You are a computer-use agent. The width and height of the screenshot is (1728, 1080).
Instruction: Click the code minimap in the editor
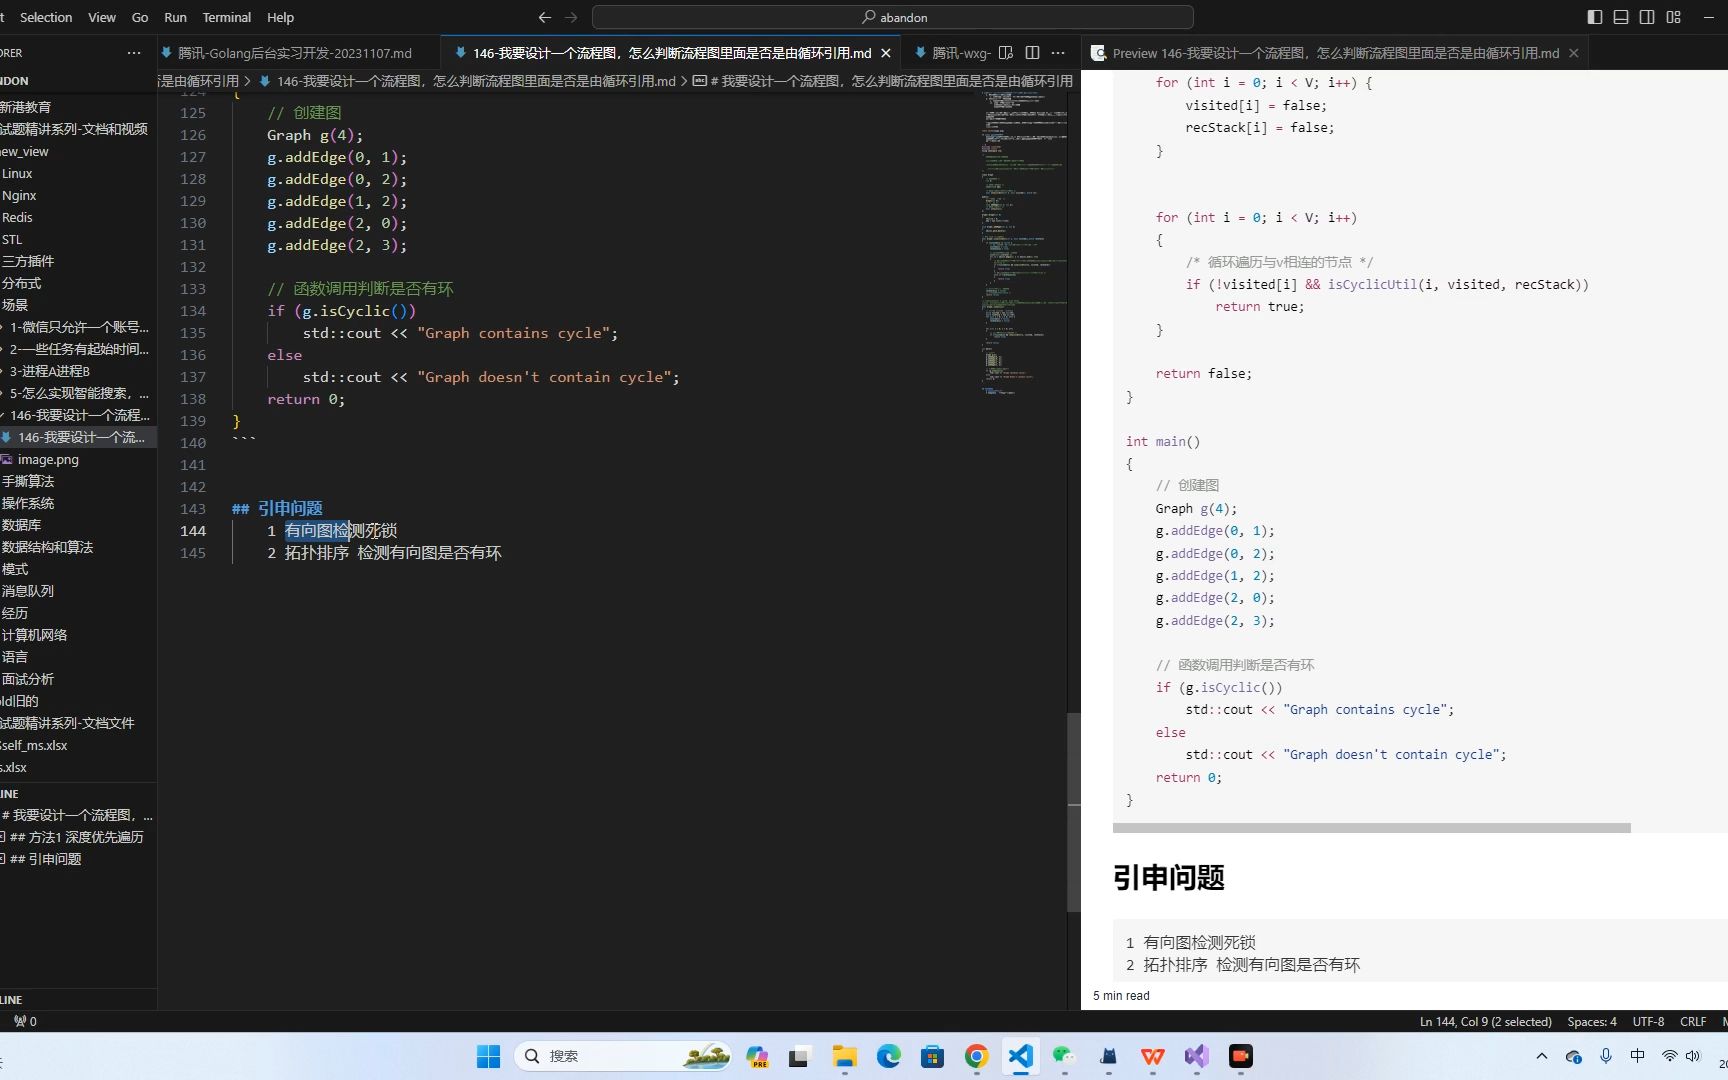1024,243
